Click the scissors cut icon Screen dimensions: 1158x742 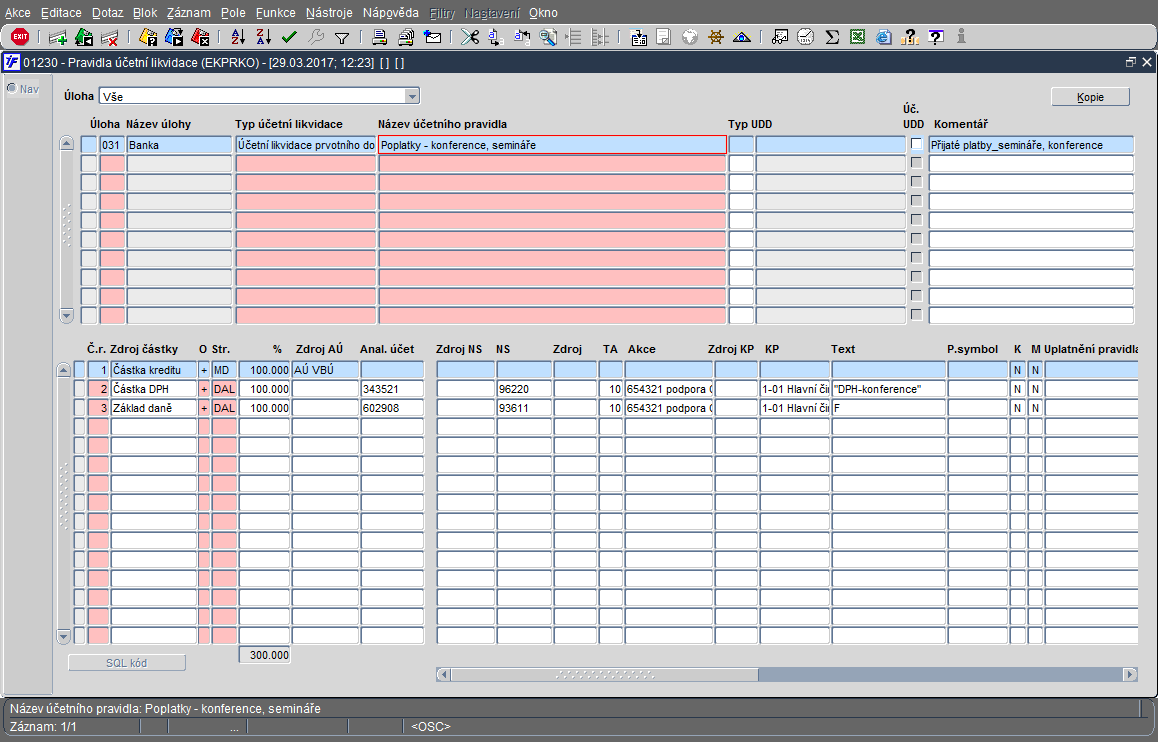[x=469, y=38]
